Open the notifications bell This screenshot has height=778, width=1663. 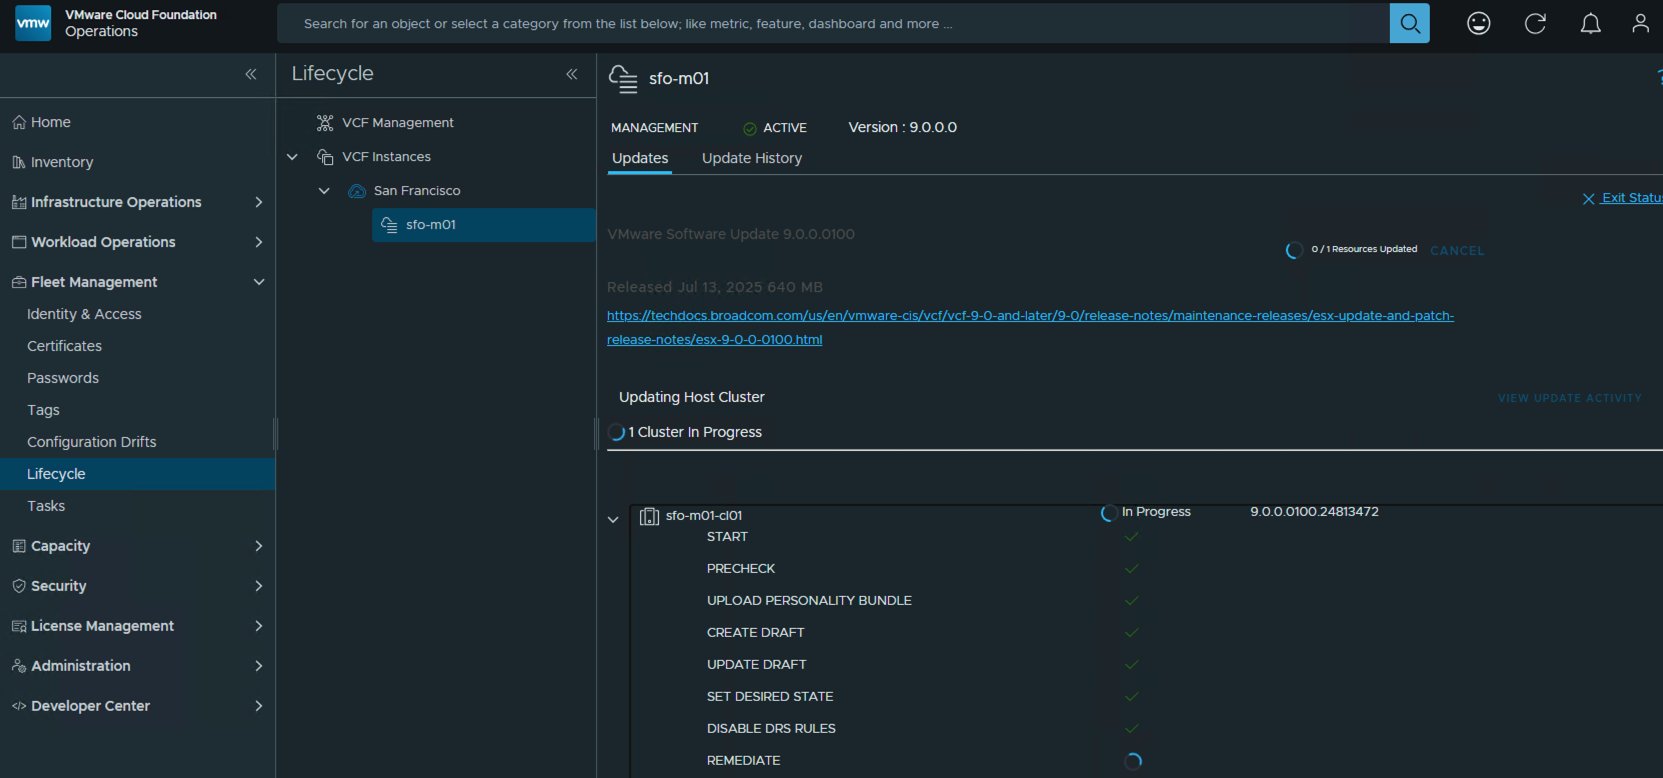point(1590,23)
